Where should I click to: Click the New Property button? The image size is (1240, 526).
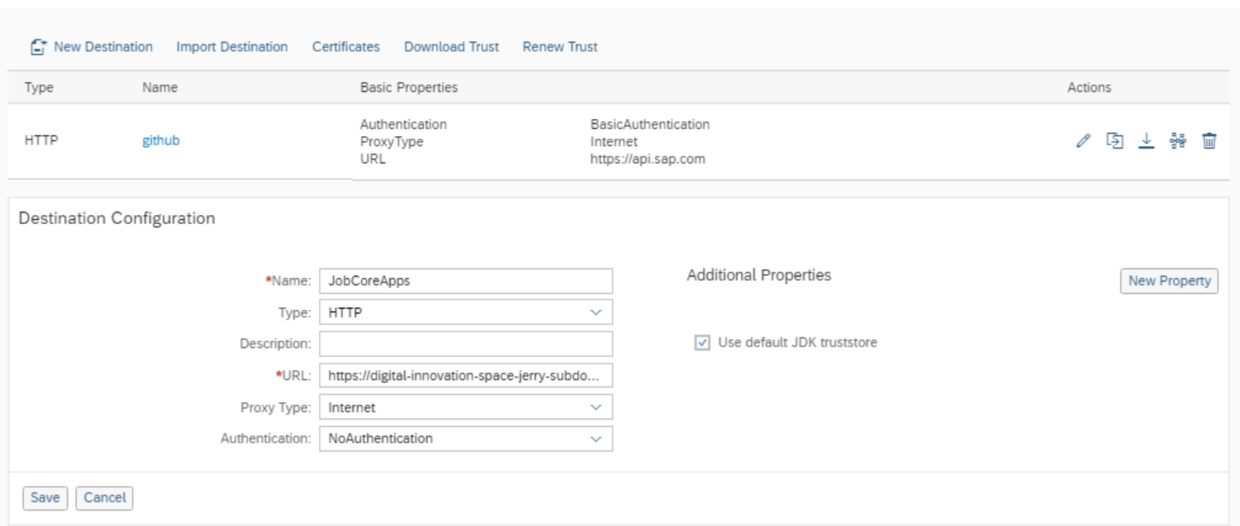point(1169,281)
